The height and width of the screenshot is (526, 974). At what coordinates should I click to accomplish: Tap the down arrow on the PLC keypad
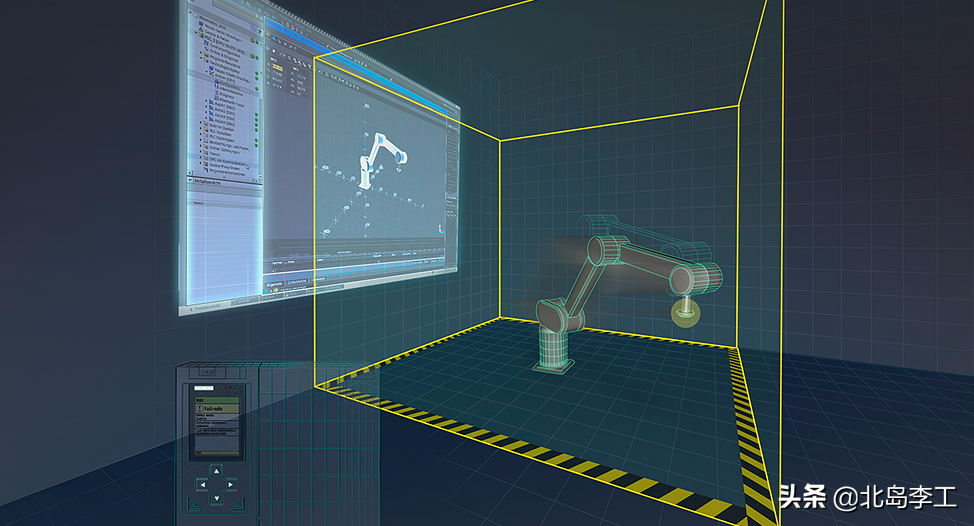point(217,499)
